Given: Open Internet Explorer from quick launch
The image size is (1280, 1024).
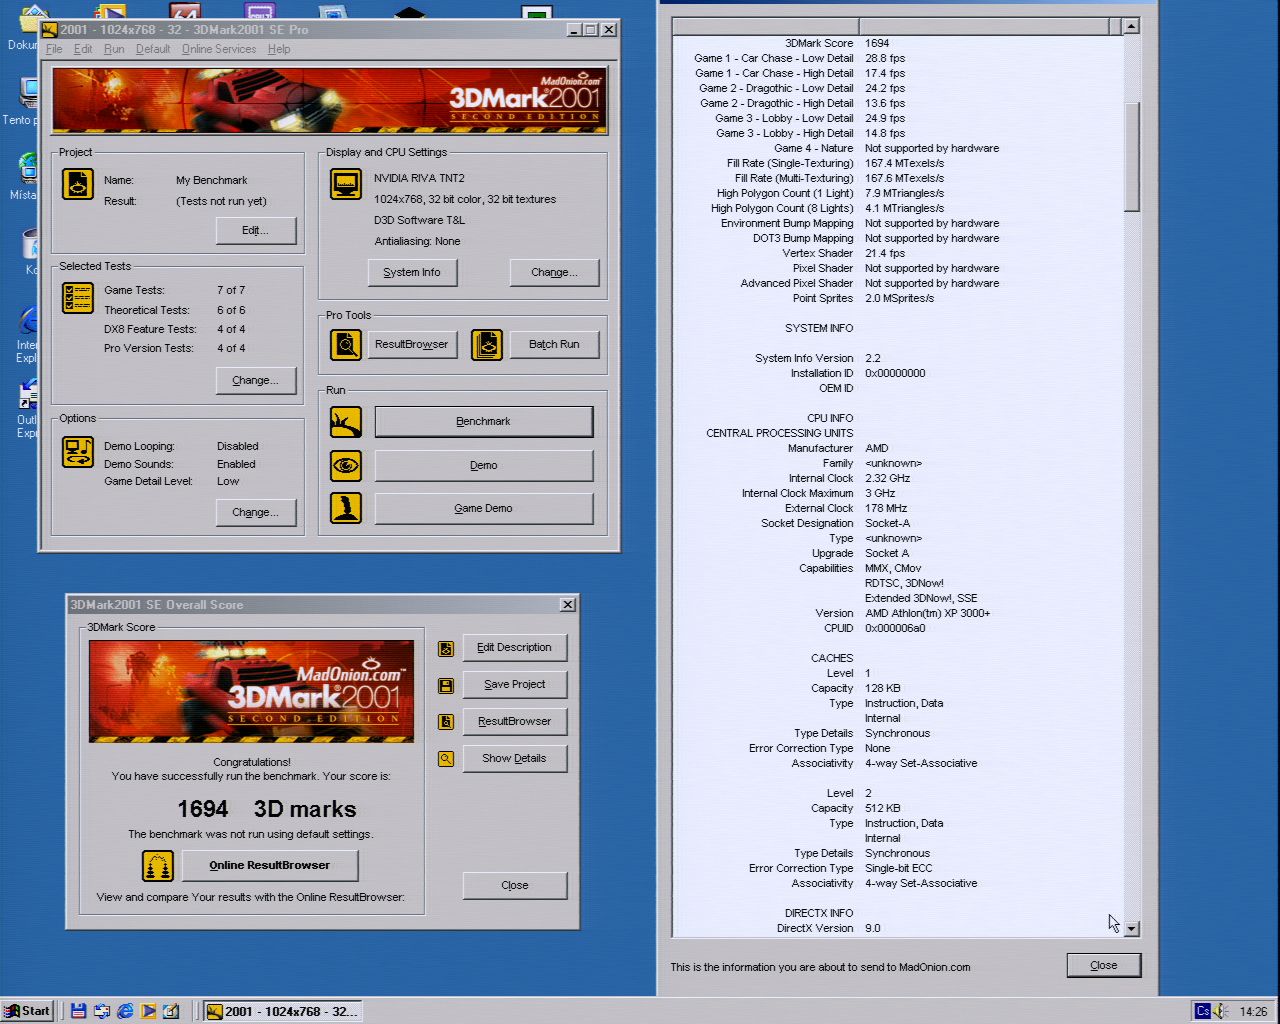Looking at the screenshot, I should [125, 1011].
